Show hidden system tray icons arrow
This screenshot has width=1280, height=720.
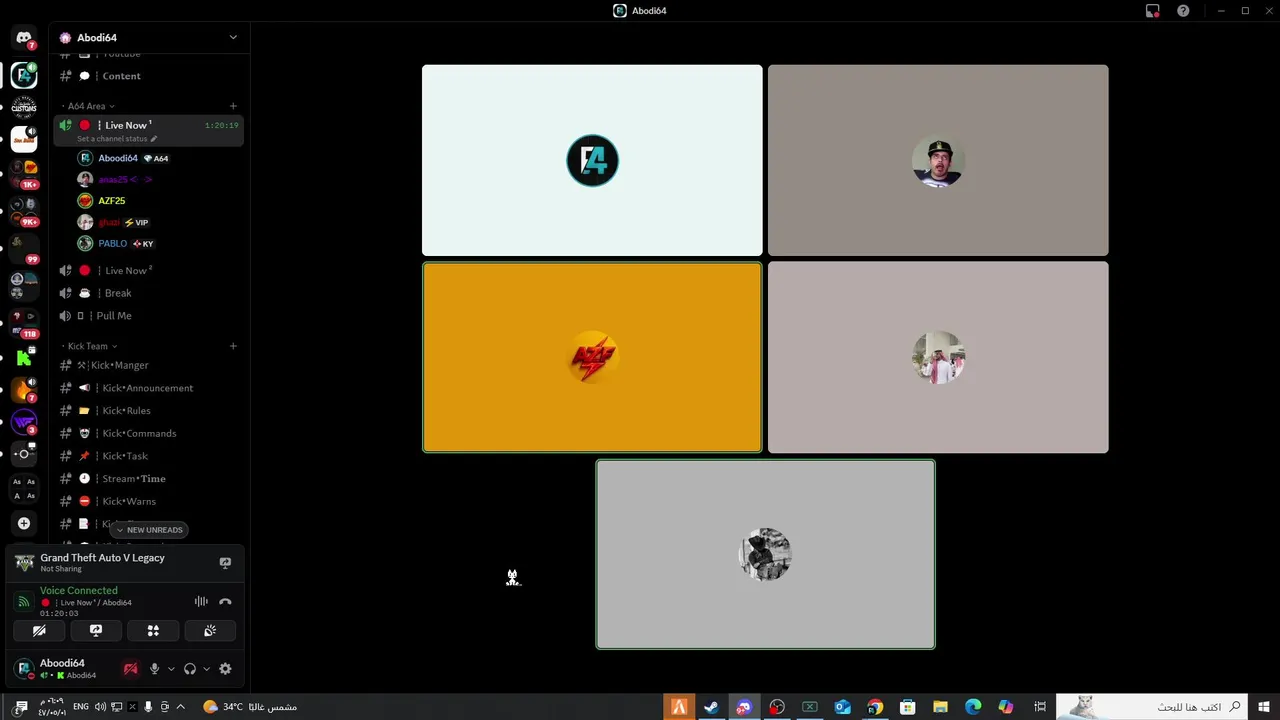click(180, 707)
